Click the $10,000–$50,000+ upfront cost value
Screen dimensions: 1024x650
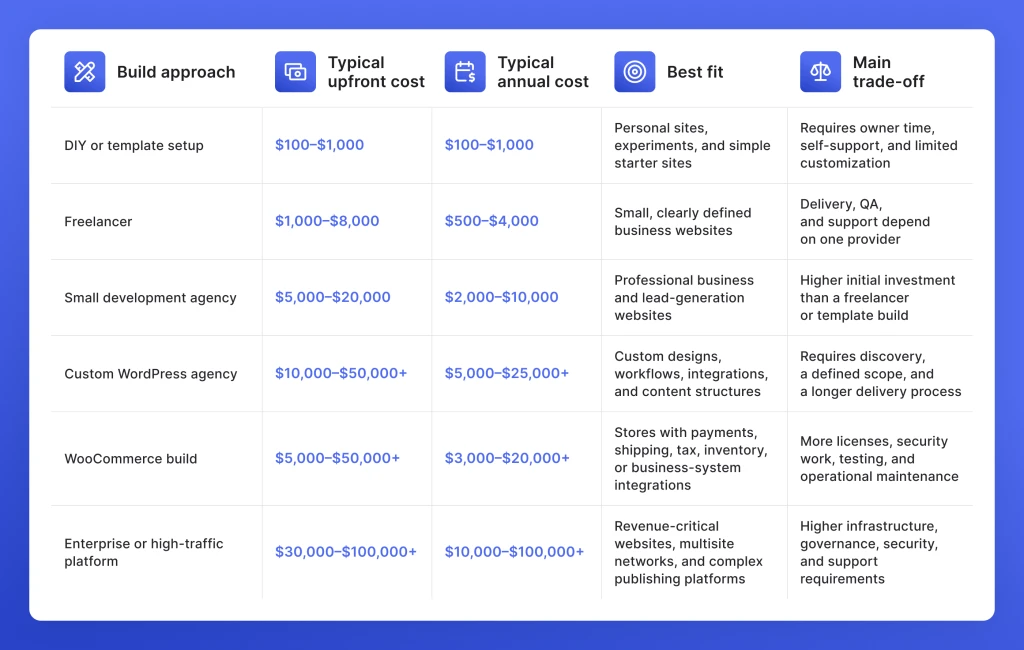point(341,373)
